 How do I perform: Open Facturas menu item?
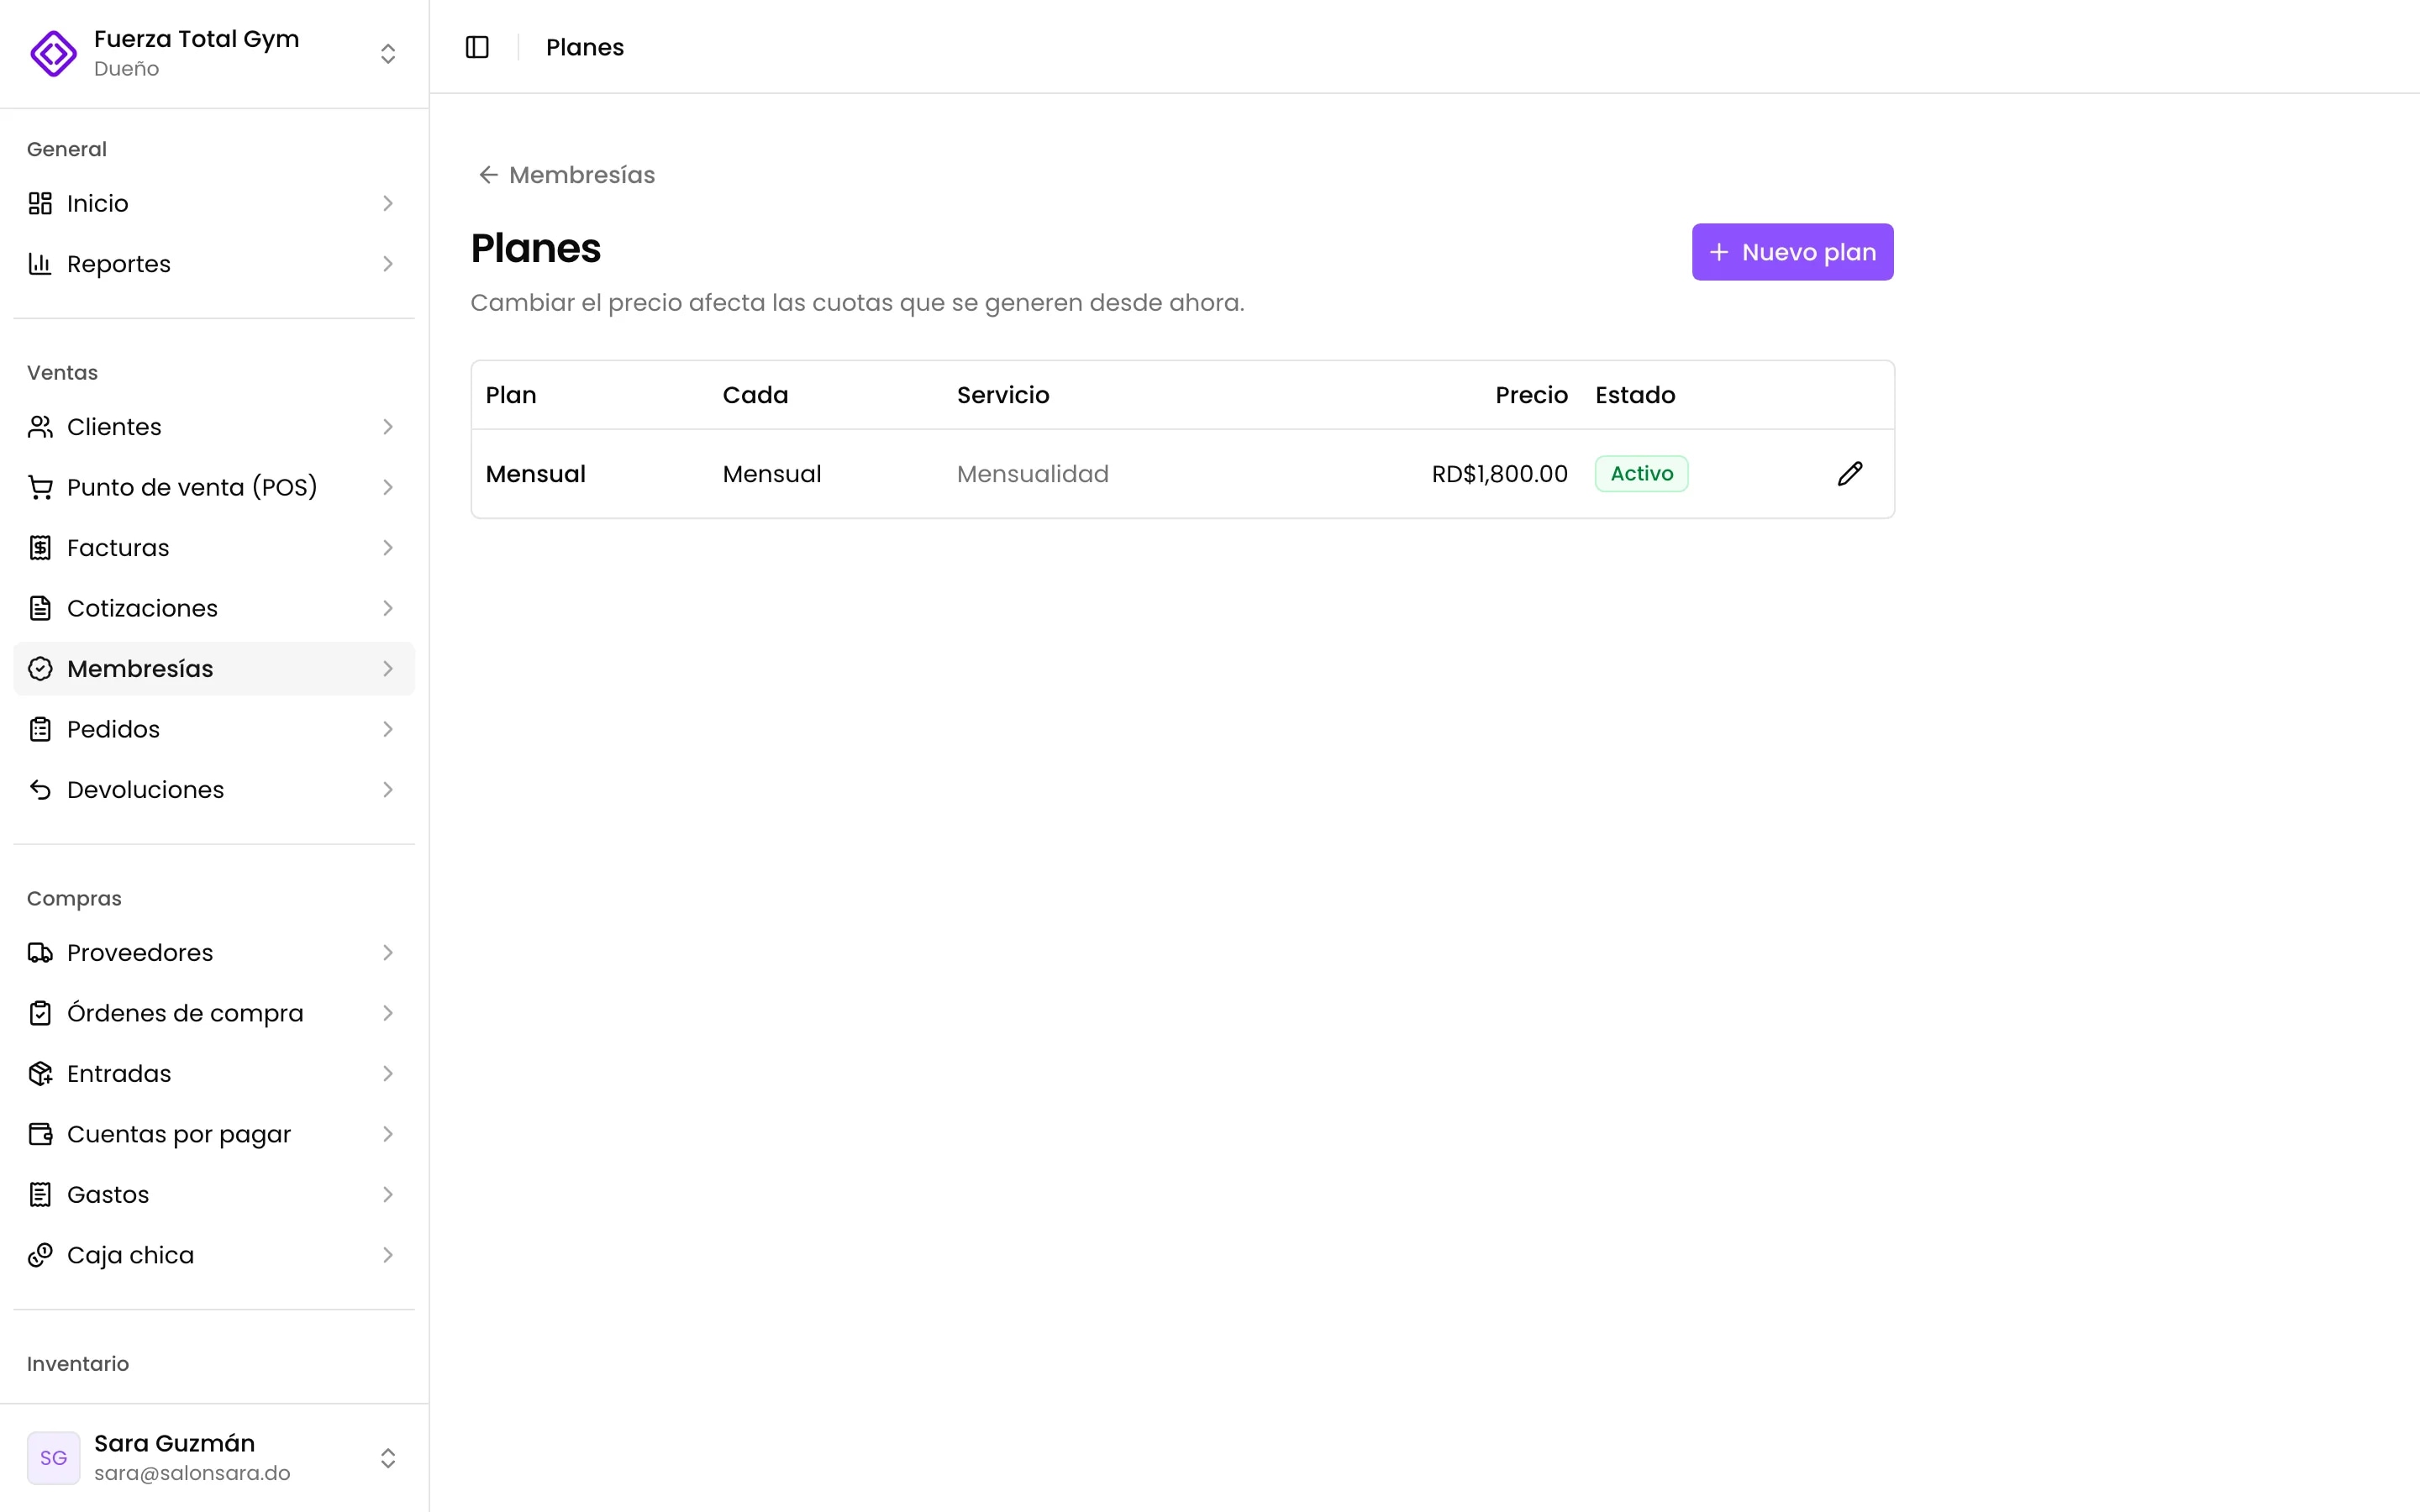click(214, 548)
